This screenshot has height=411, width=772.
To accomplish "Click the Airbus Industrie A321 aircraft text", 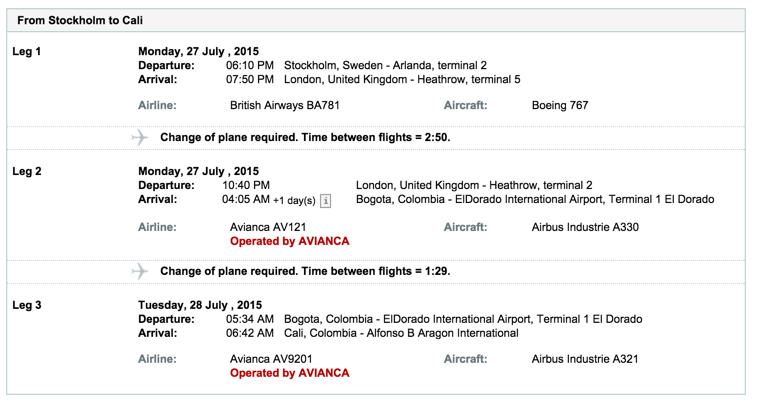I will coord(585,359).
